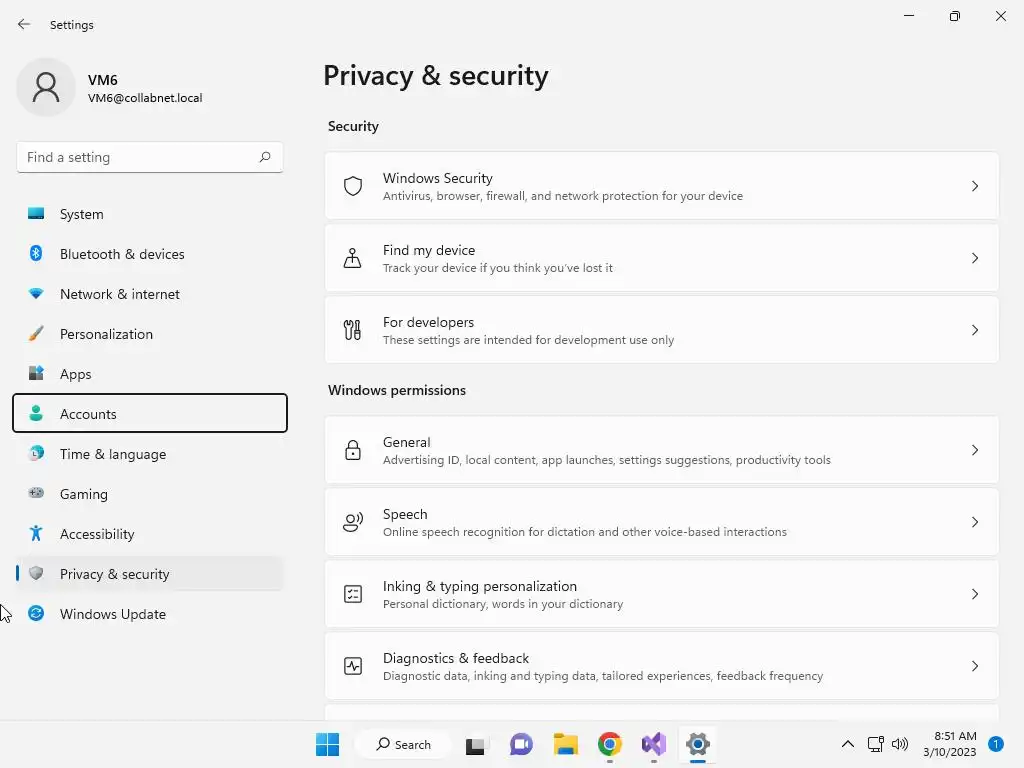The image size is (1024, 768).
Task: Click the Diagnostics & feedback icon
Action: point(353,666)
